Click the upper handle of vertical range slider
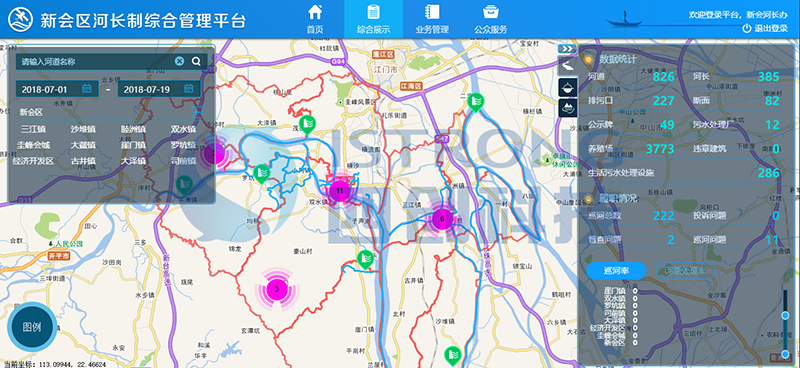This screenshot has height=368, width=800. 785,315
